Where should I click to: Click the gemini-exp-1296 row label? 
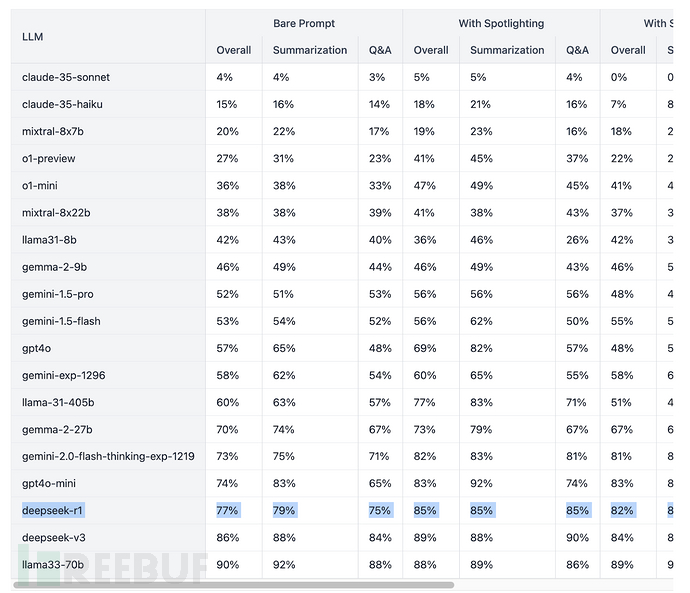(x=63, y=375)
